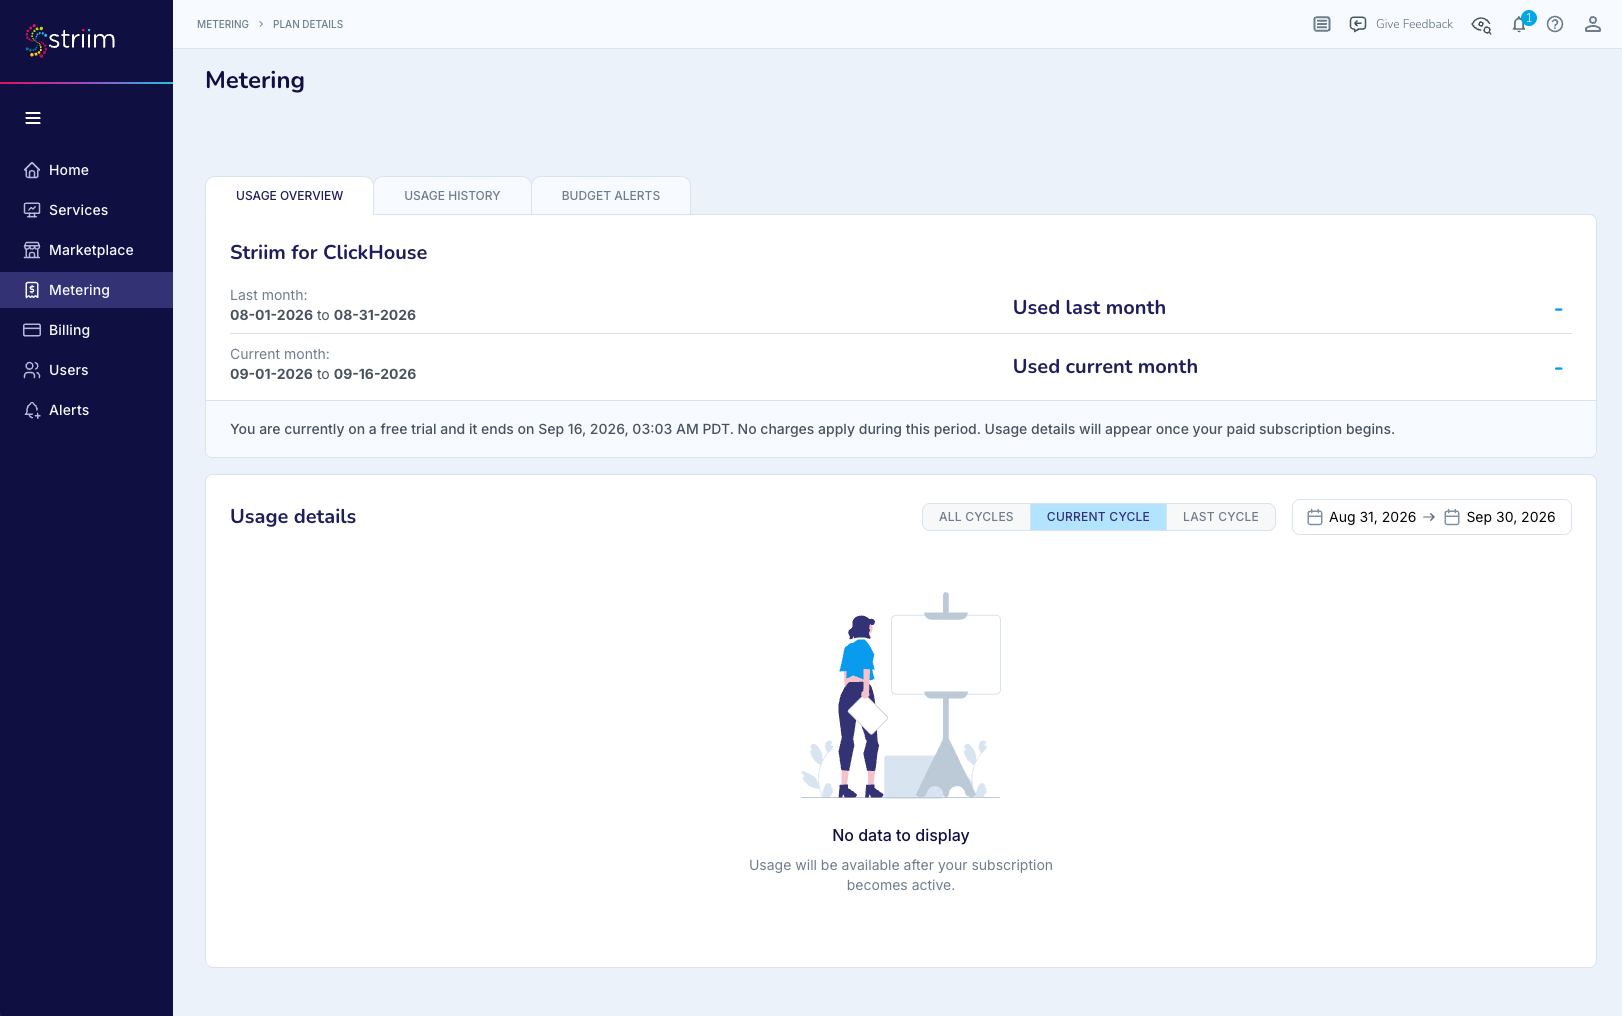Open the list document icon in header

(x=1322, y=24)
